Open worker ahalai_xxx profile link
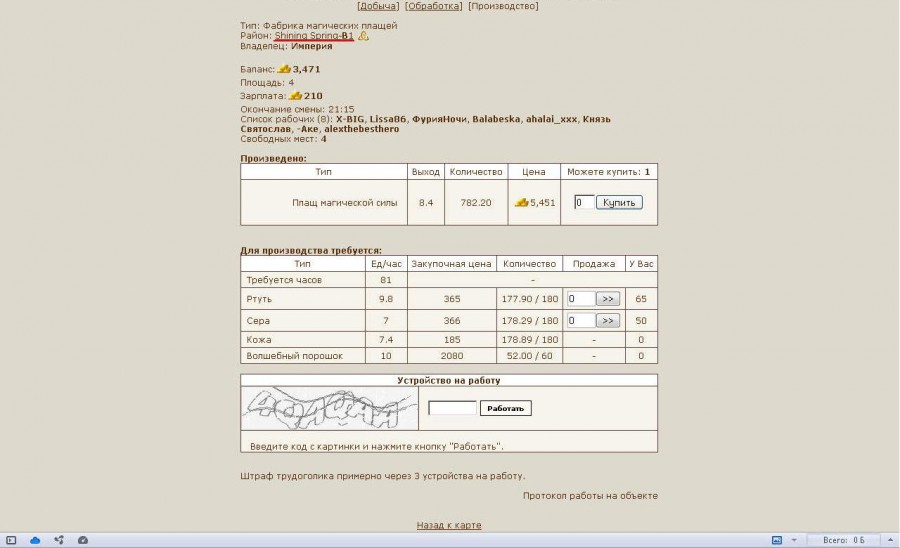900x548 pixels. (x=552, y=119)
